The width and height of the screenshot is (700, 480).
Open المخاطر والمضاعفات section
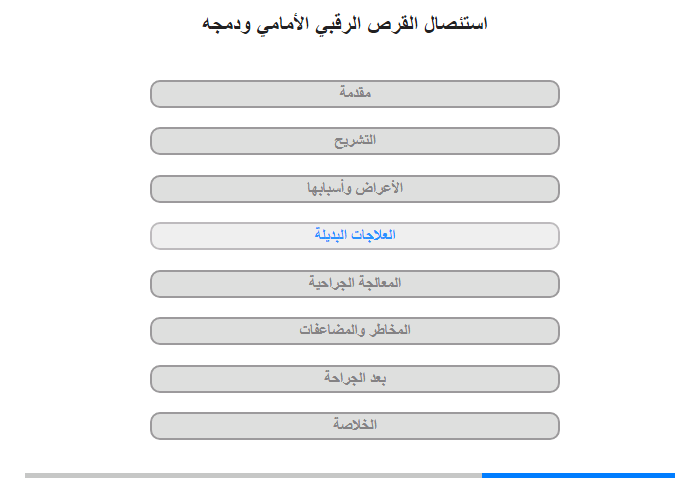point(355,331)
